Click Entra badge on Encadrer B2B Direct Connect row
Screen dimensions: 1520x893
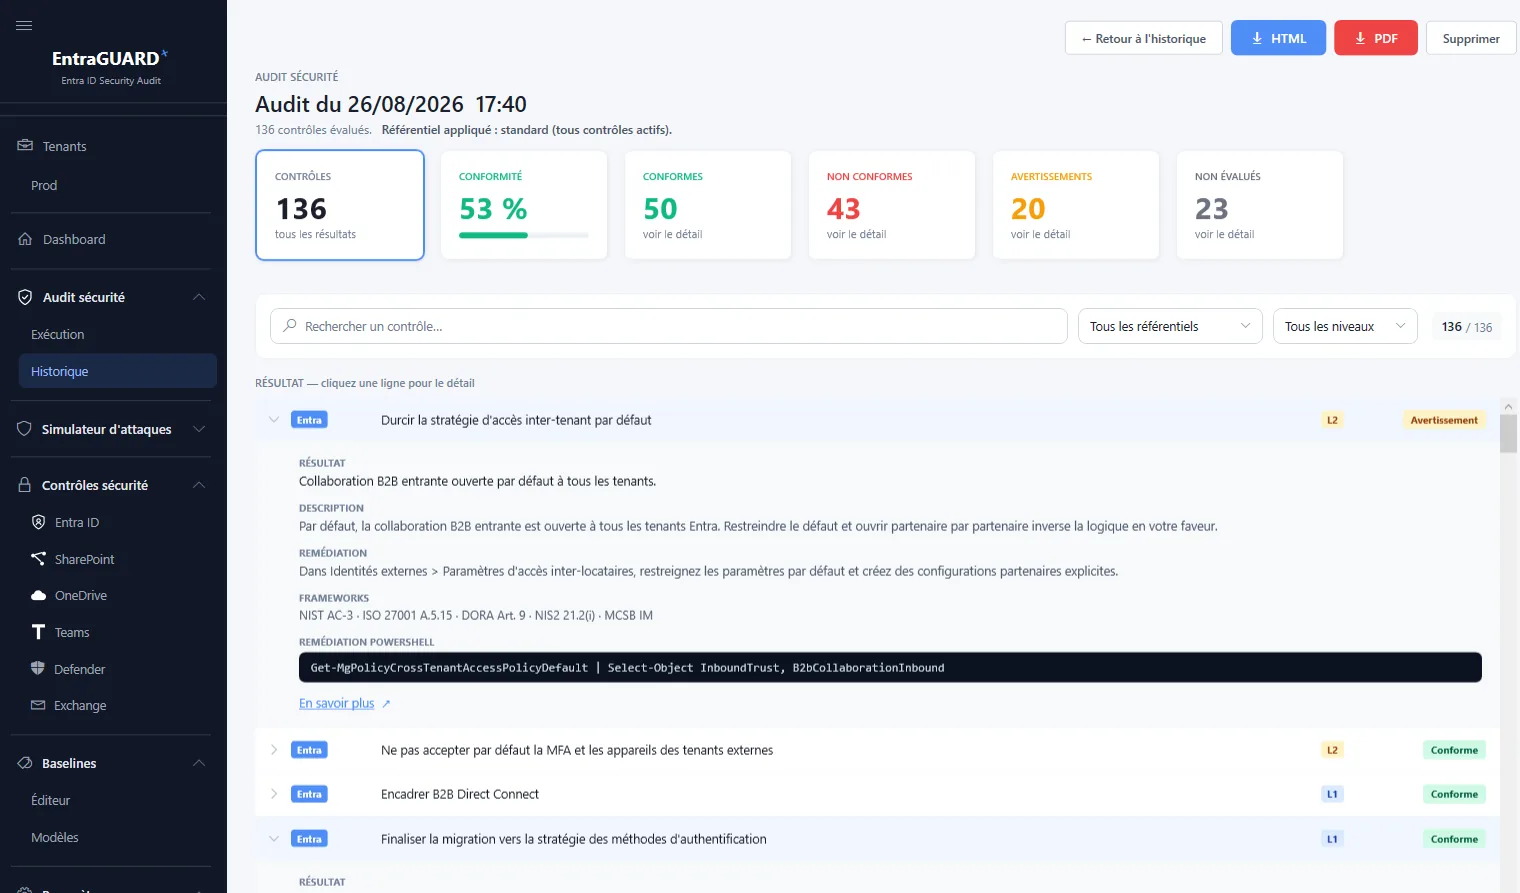pyautogui.click(x=309, y=794)
